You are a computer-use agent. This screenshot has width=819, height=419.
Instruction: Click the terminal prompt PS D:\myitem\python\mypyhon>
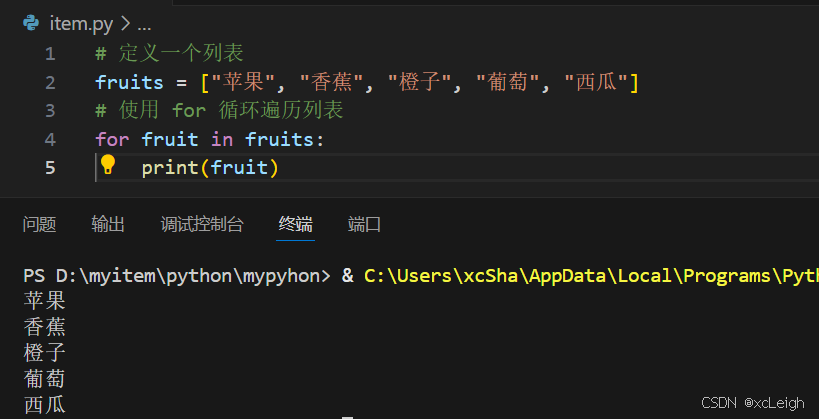177,276
